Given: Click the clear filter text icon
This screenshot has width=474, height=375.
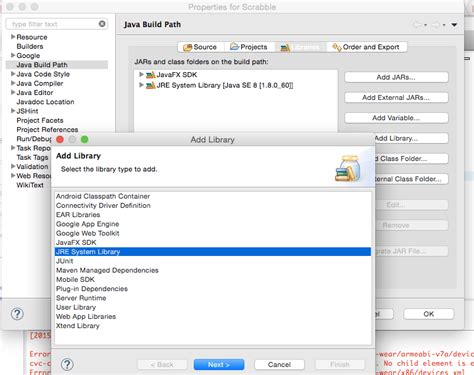Looking at the screenshot, I should 102,24.
